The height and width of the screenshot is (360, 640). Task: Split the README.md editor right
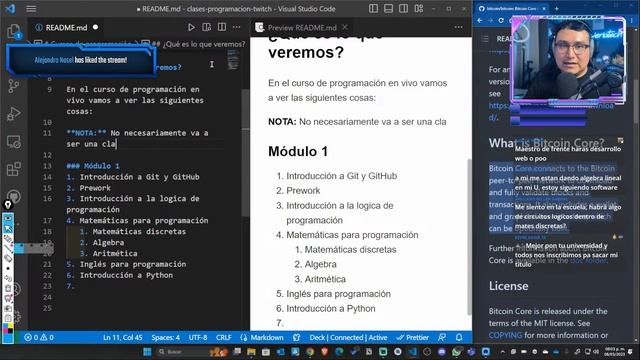coord(222,27)
